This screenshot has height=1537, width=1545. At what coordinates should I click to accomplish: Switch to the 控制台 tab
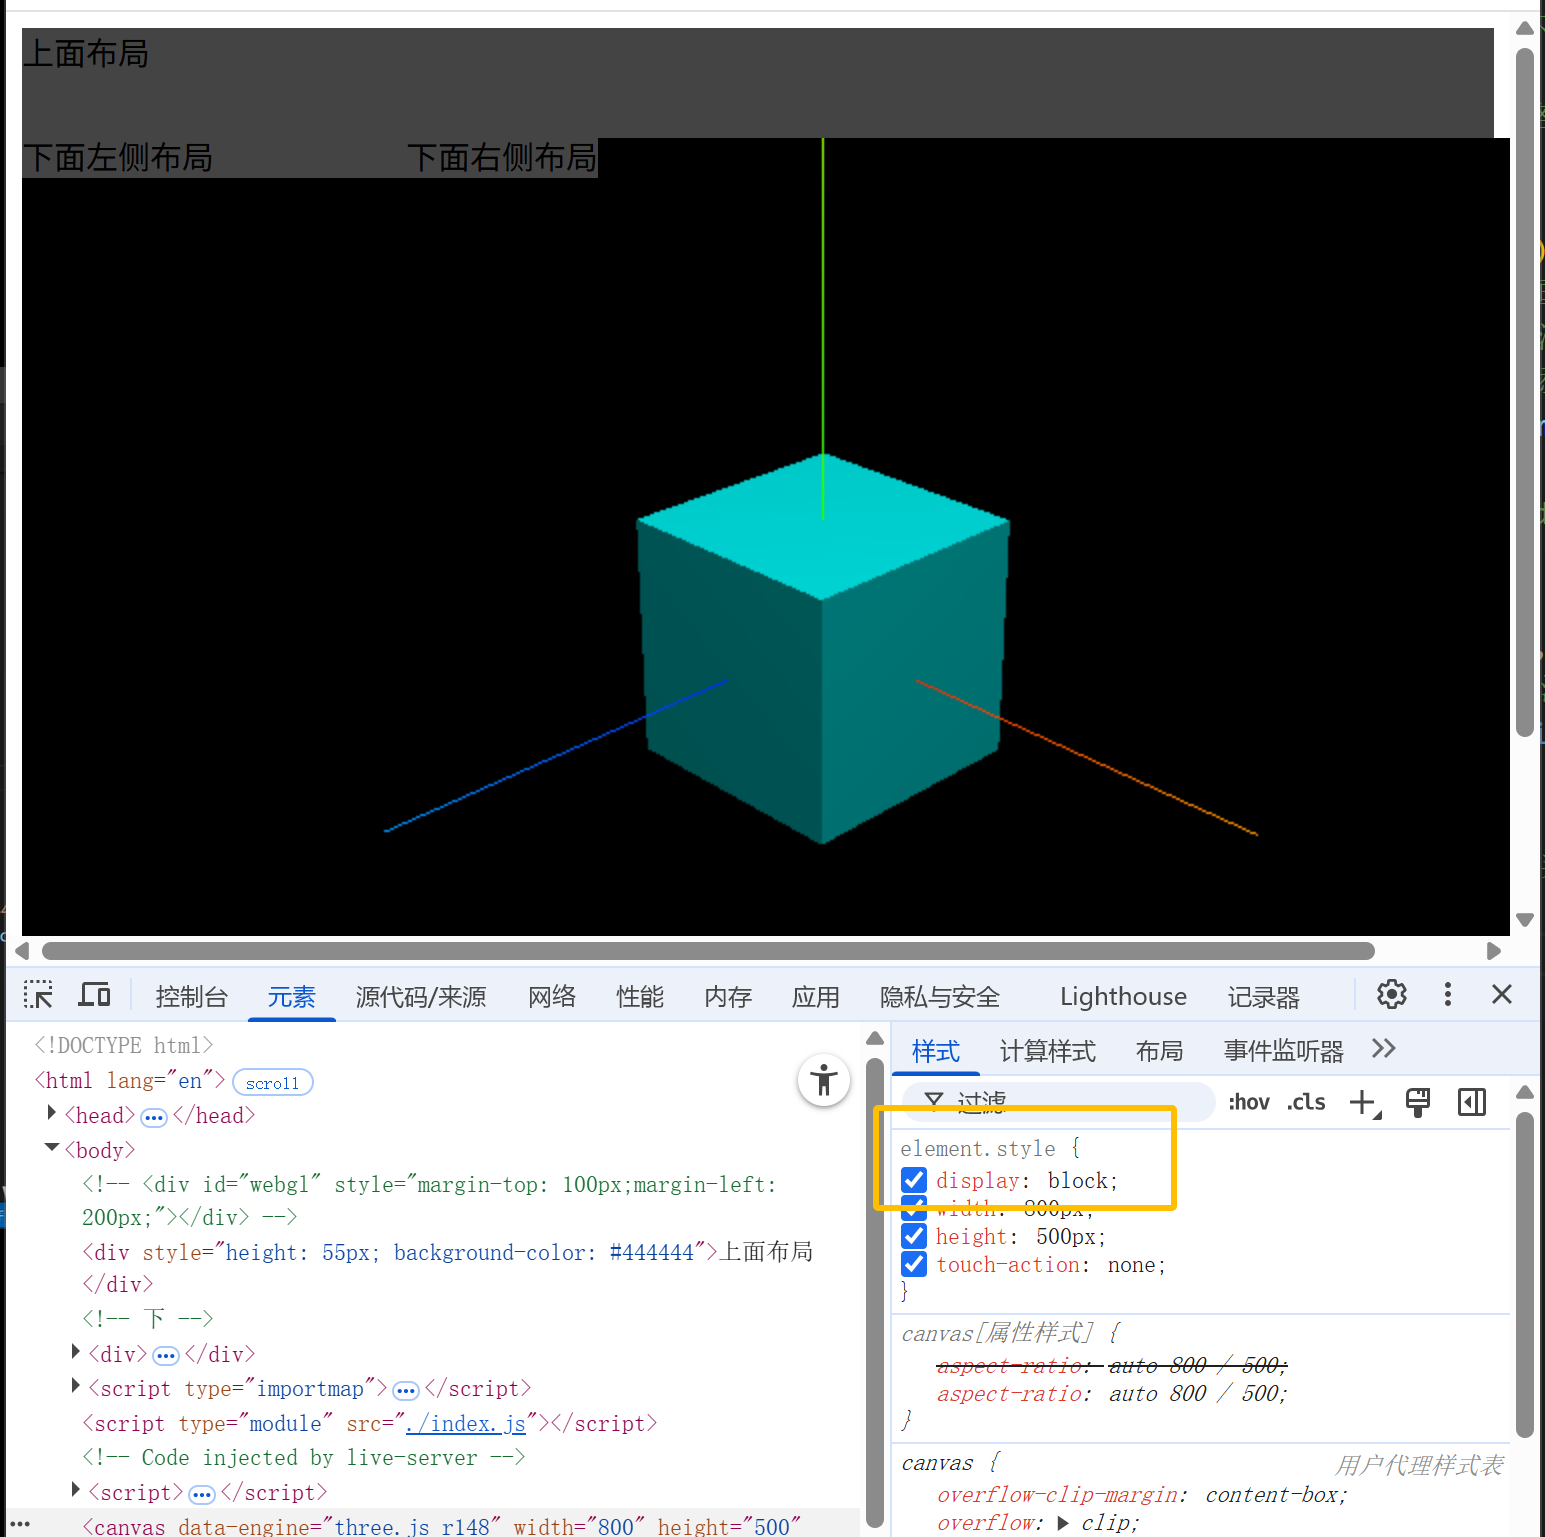[191, 997]
